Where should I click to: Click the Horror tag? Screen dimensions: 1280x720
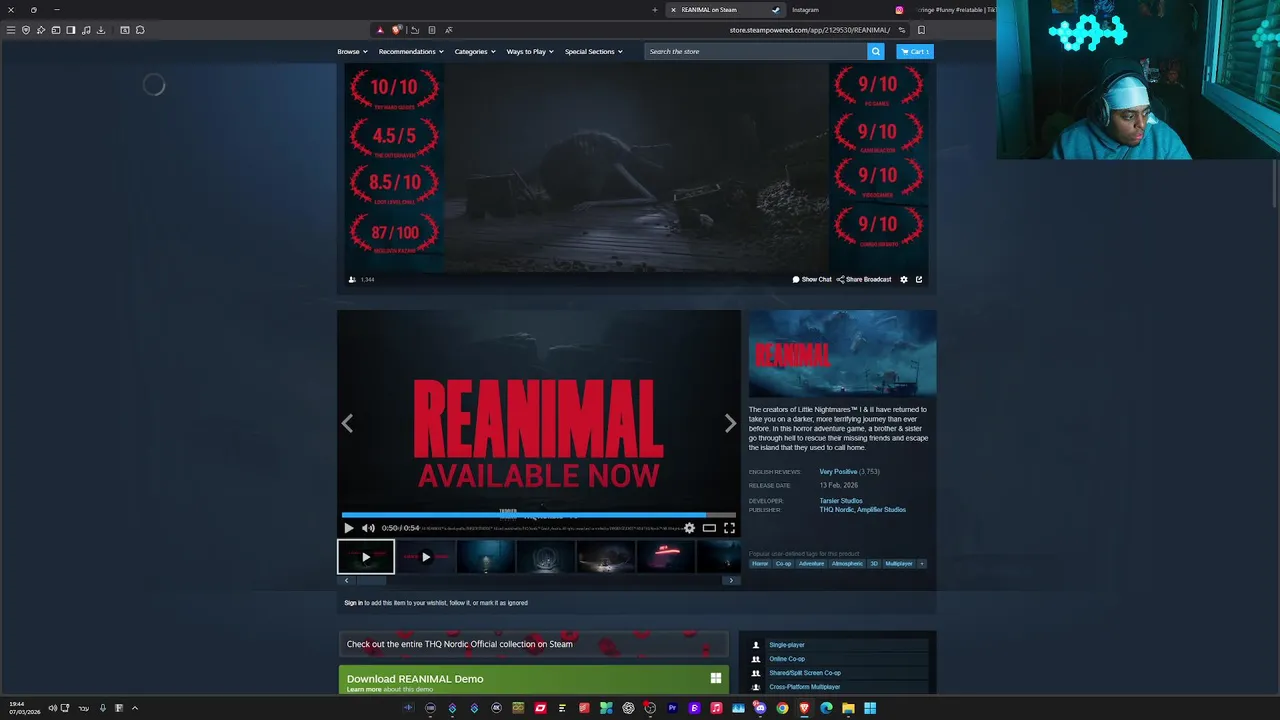[x=760, y=564]
